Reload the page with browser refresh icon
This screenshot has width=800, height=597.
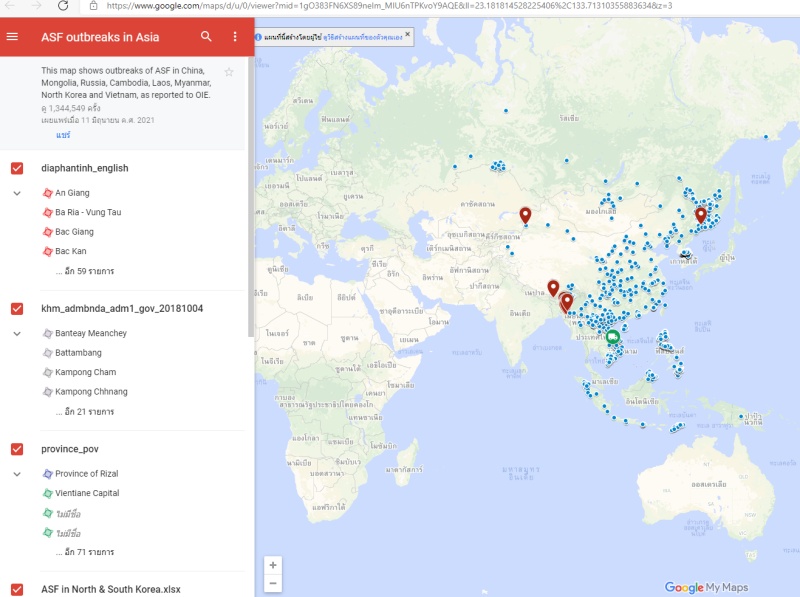(x=63, y=6)
